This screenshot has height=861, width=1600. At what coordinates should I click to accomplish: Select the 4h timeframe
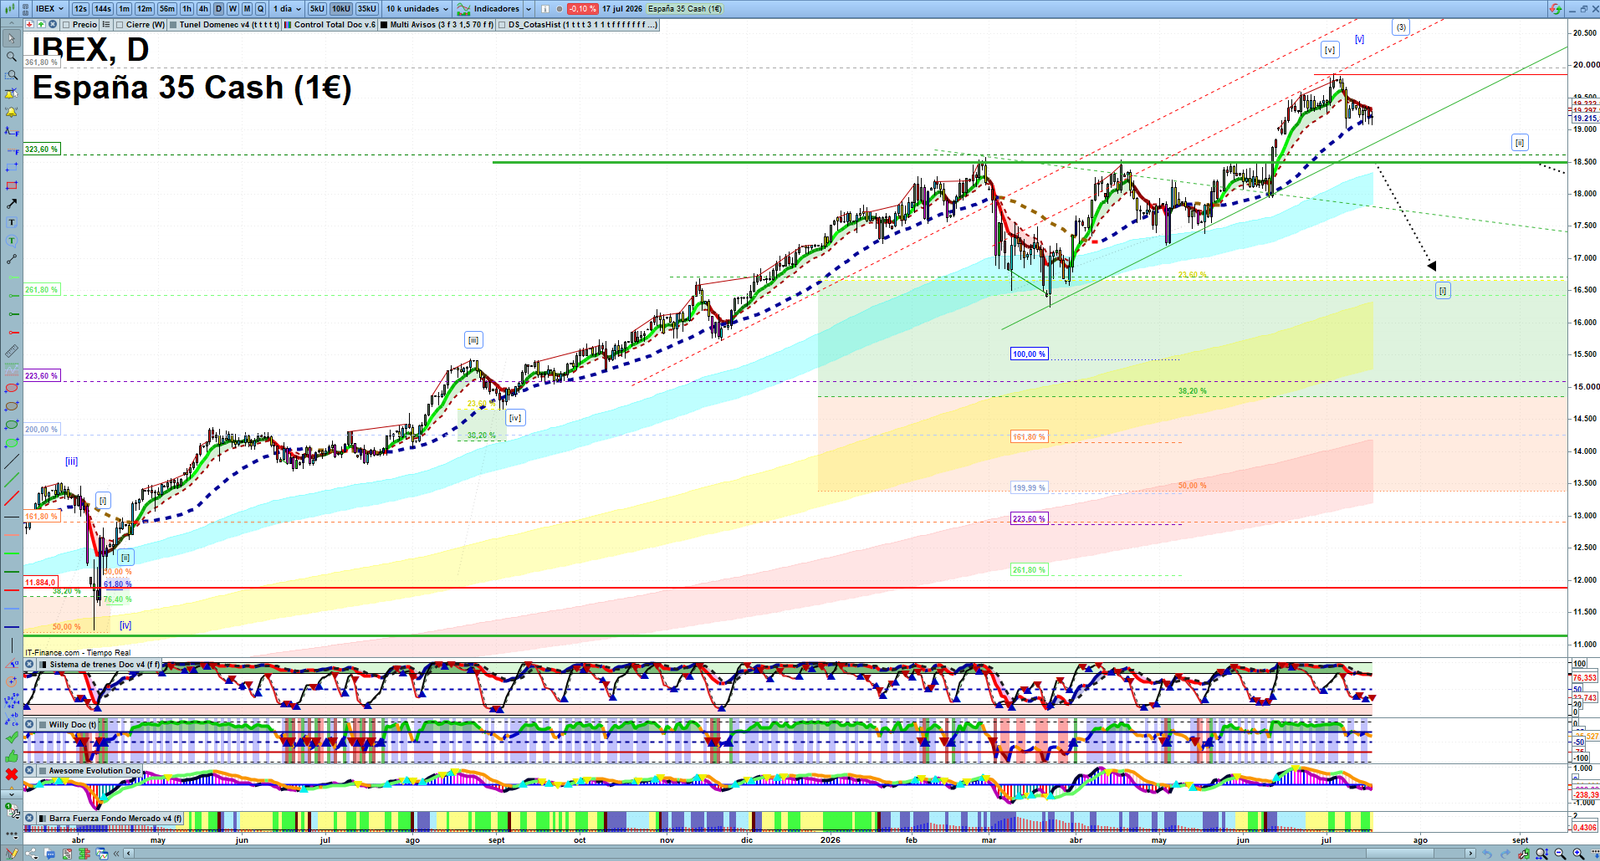[203, 9]
